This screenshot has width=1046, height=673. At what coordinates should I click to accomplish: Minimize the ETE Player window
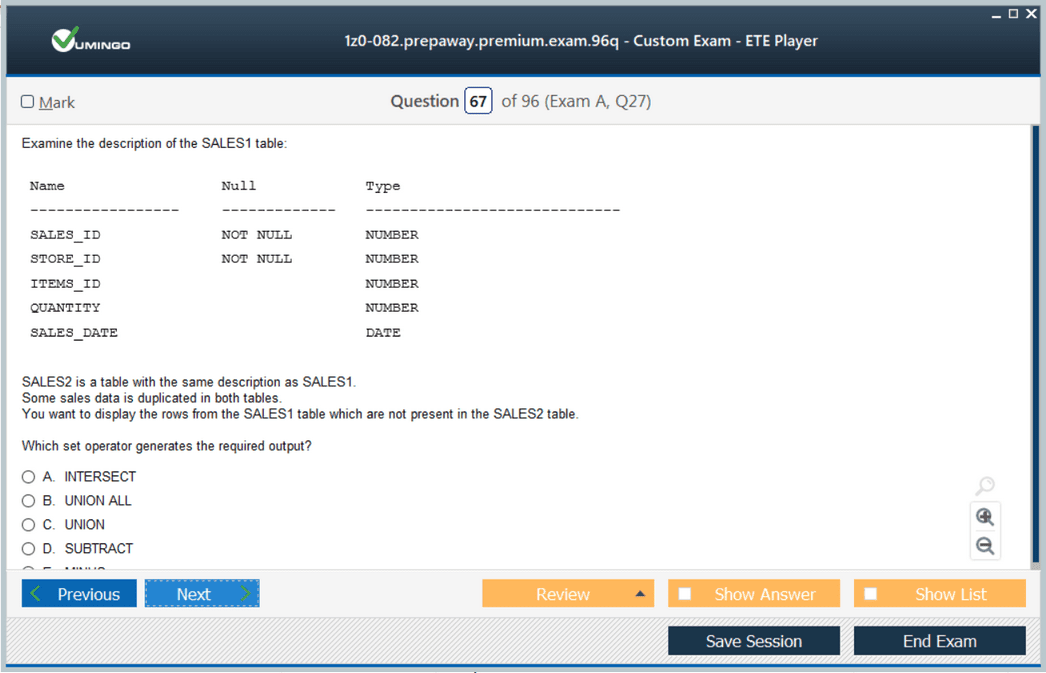996,14
